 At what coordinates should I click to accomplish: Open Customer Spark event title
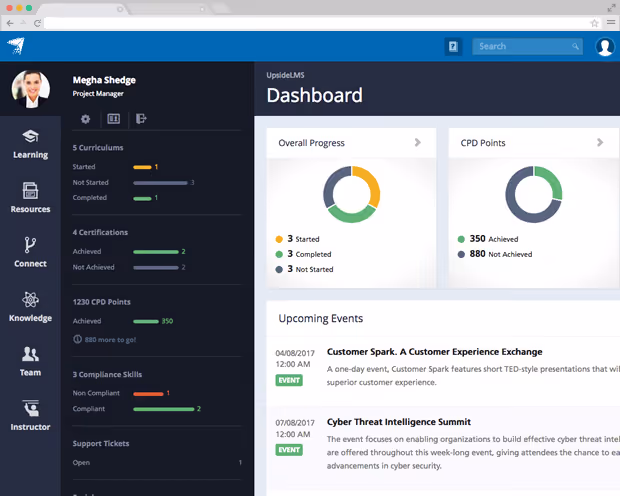(435, 352)
